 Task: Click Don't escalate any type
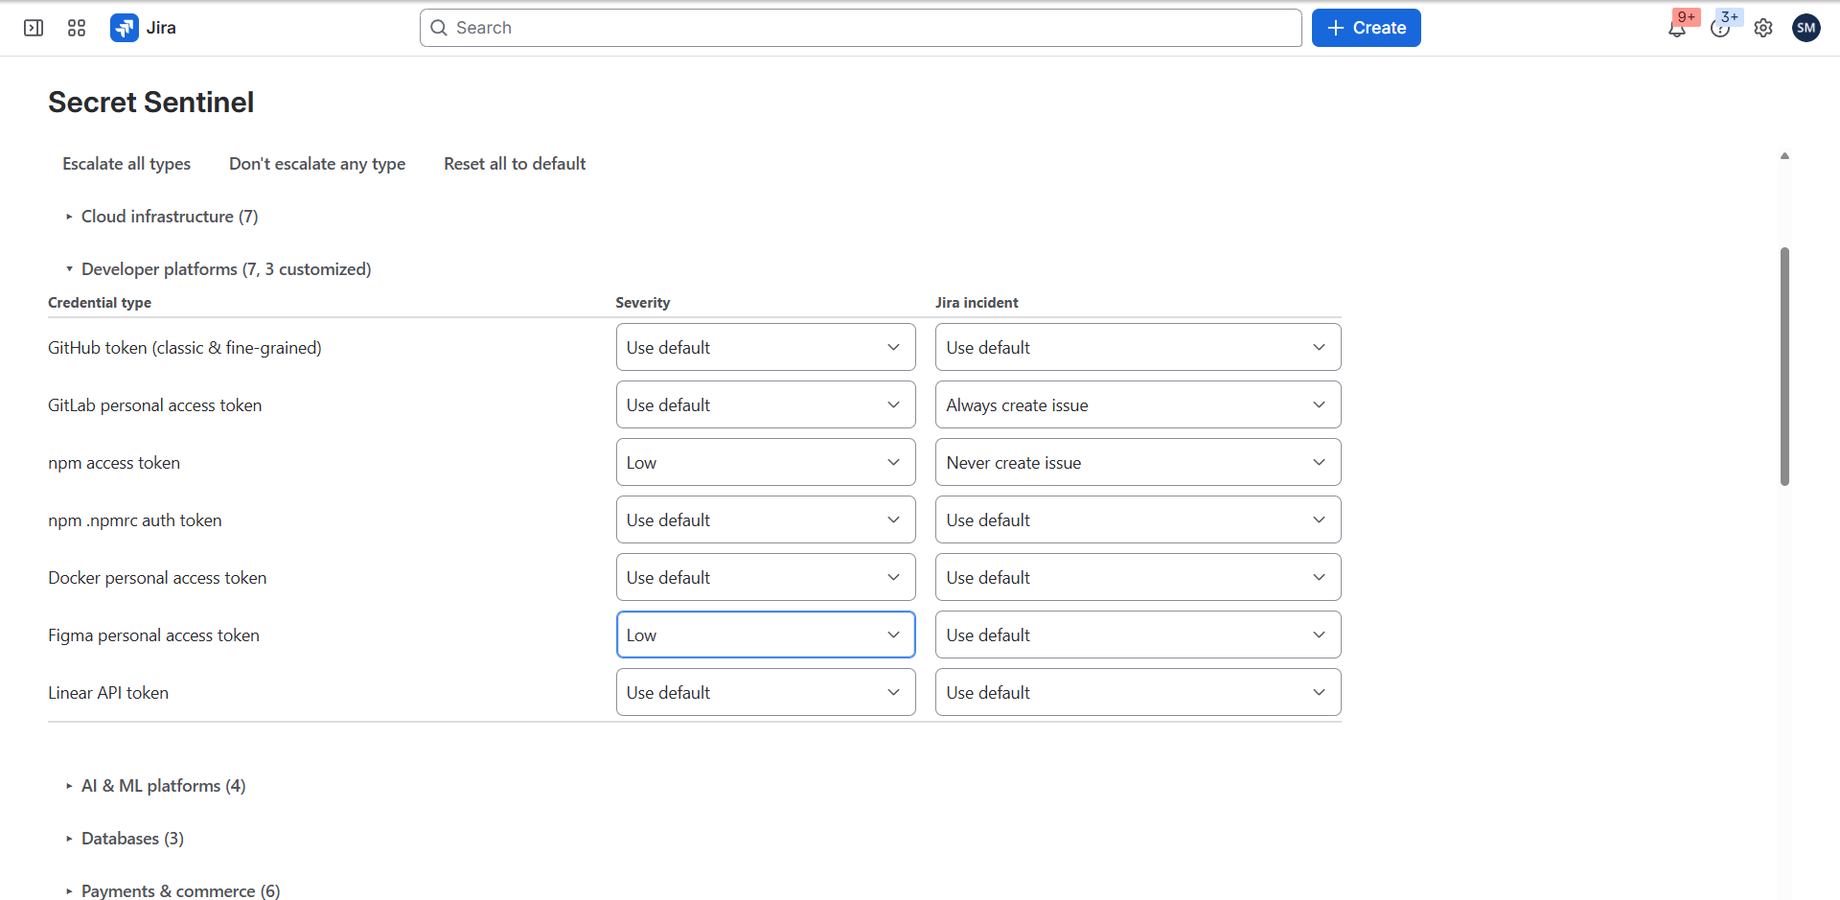tap(317, 164)
